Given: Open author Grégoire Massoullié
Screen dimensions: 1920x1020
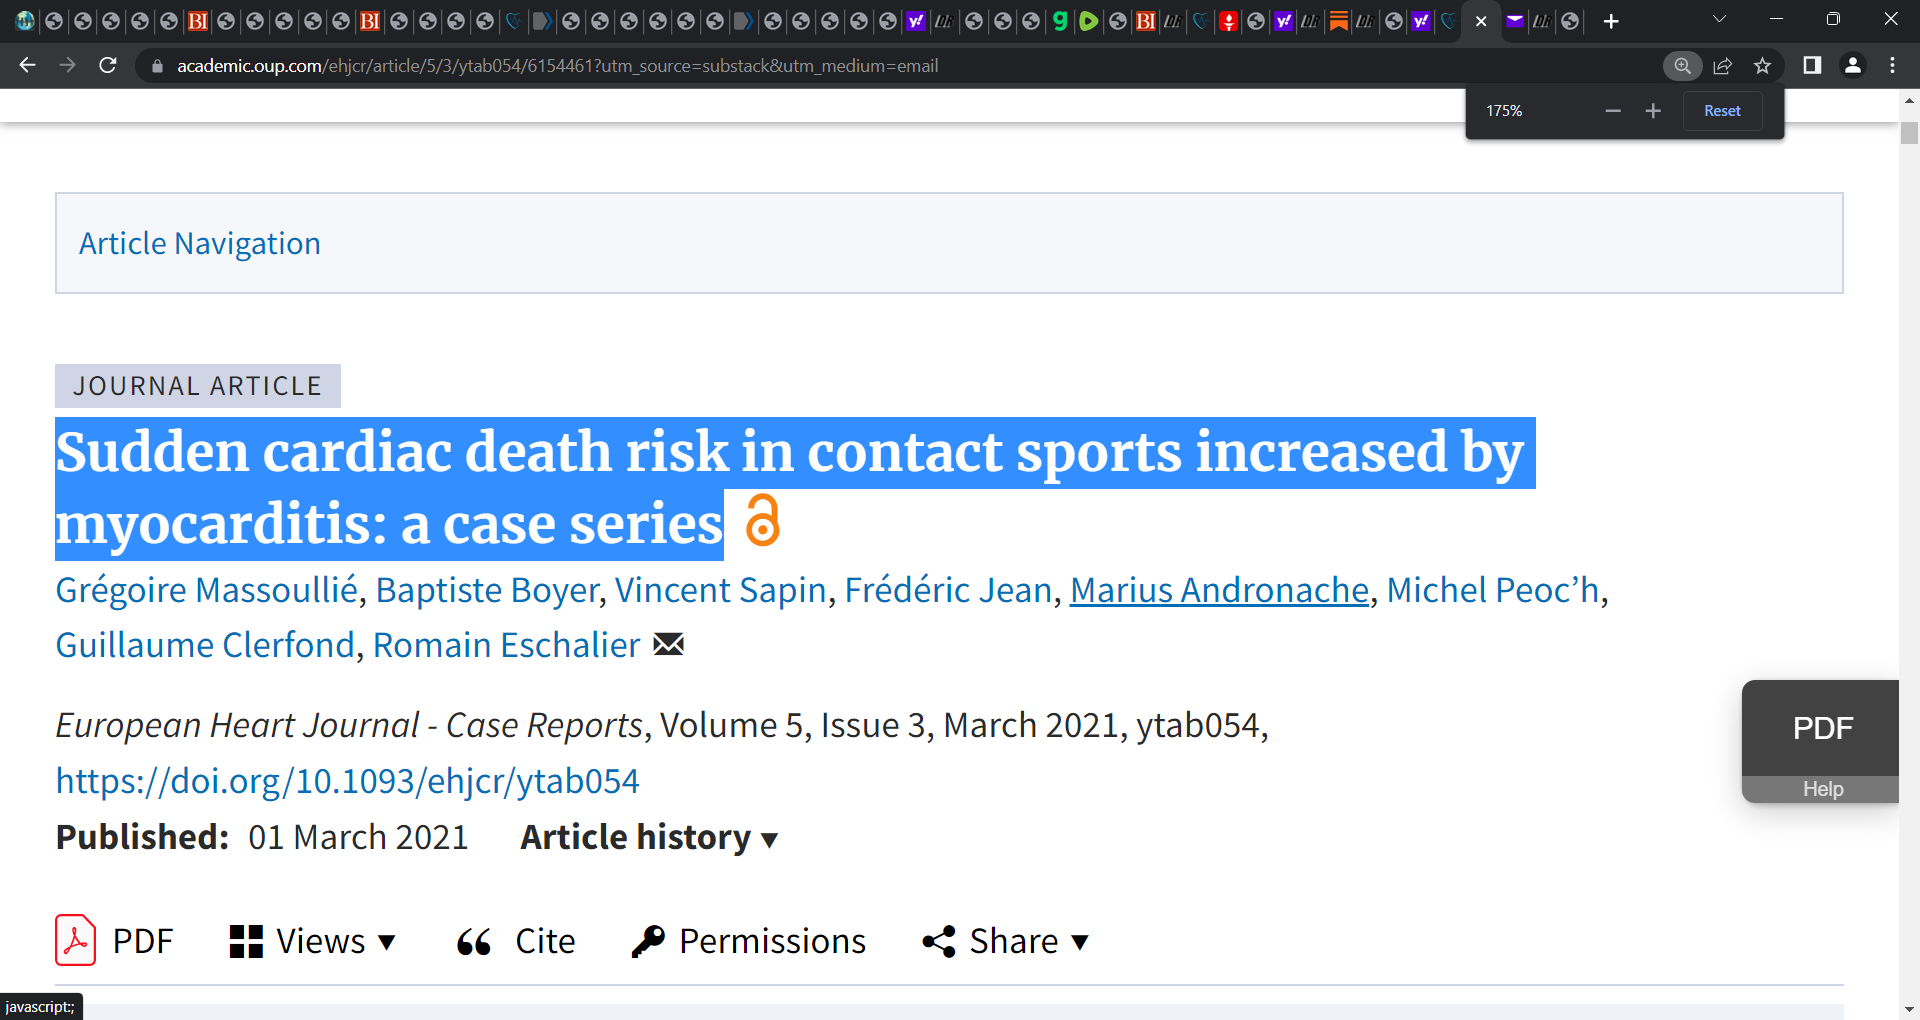Looking at the screenshot, I should pos(206,590).
